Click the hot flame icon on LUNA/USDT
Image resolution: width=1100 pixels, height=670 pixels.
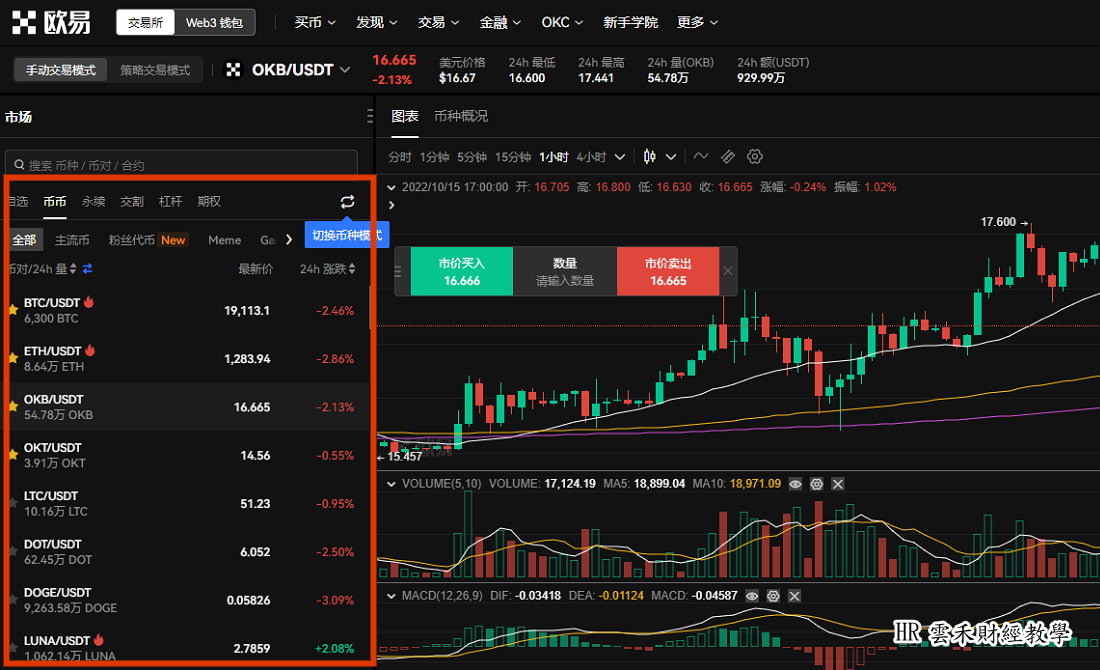click(x=99, y=640)
